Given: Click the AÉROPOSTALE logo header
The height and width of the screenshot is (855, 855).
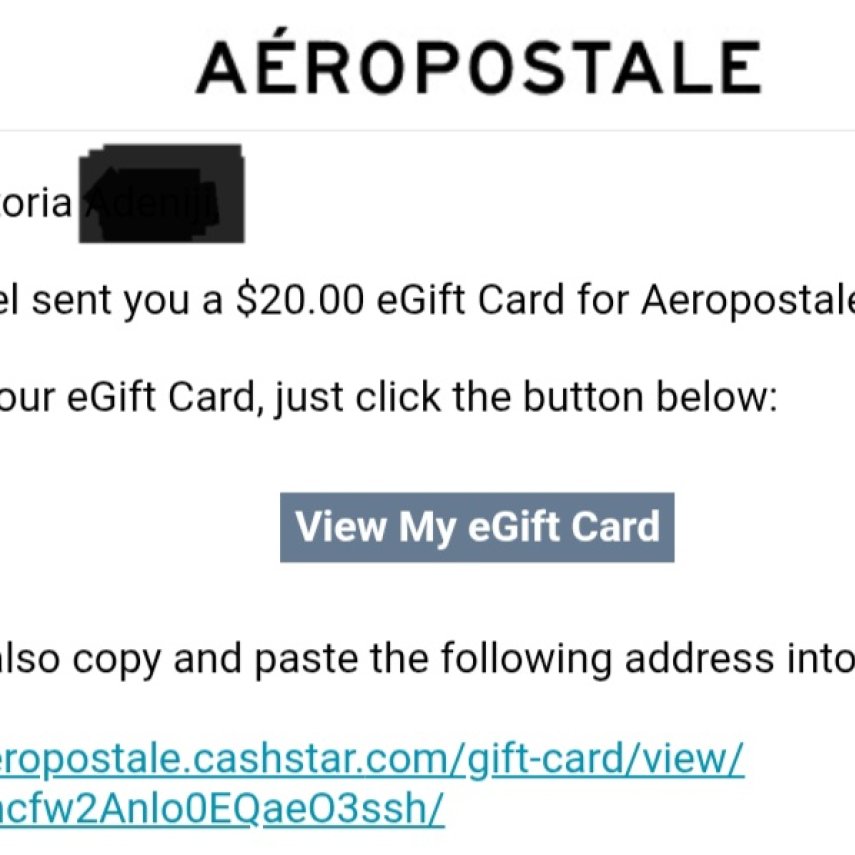Looking at the screenshot, I should [478, 66].
